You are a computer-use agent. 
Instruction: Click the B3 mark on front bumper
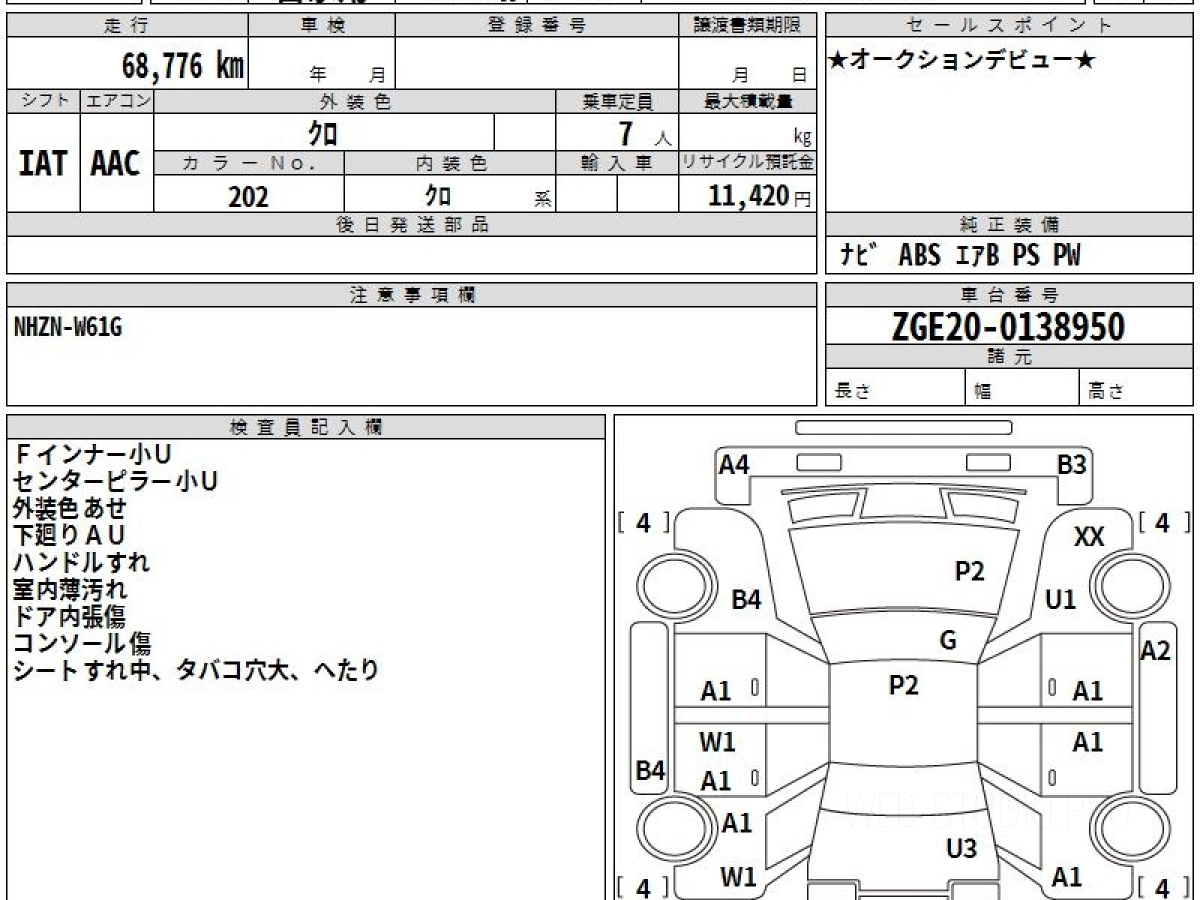1072,464
